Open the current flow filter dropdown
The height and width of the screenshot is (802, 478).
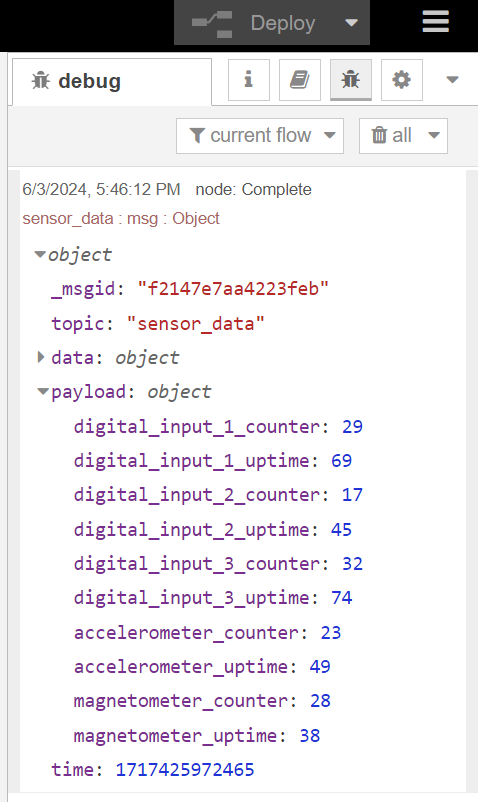click(260, 136)
